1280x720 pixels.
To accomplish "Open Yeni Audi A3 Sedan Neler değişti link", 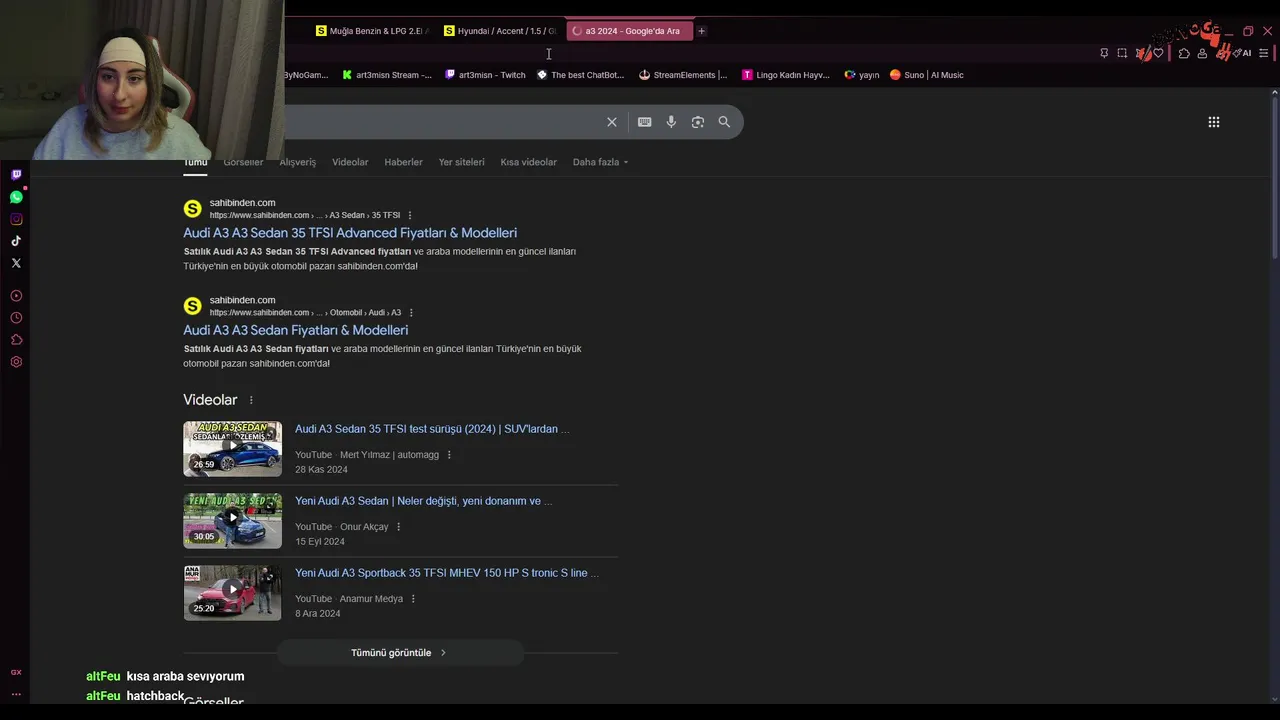I will pyautogui.click(x=423, y=501).
